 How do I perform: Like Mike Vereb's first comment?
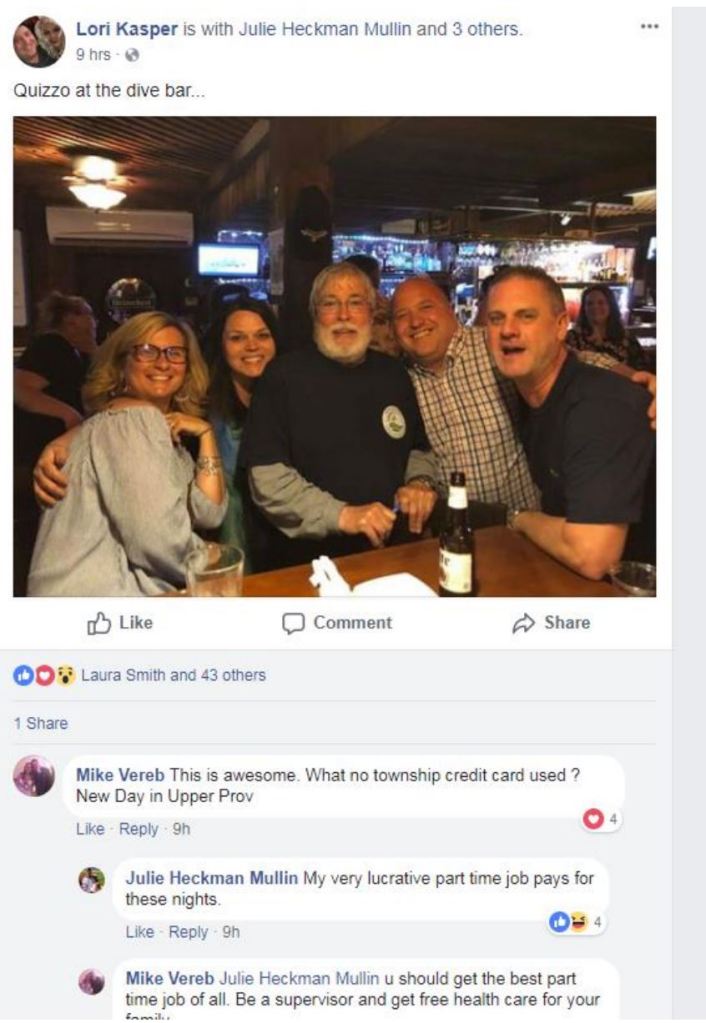[89, 829]
